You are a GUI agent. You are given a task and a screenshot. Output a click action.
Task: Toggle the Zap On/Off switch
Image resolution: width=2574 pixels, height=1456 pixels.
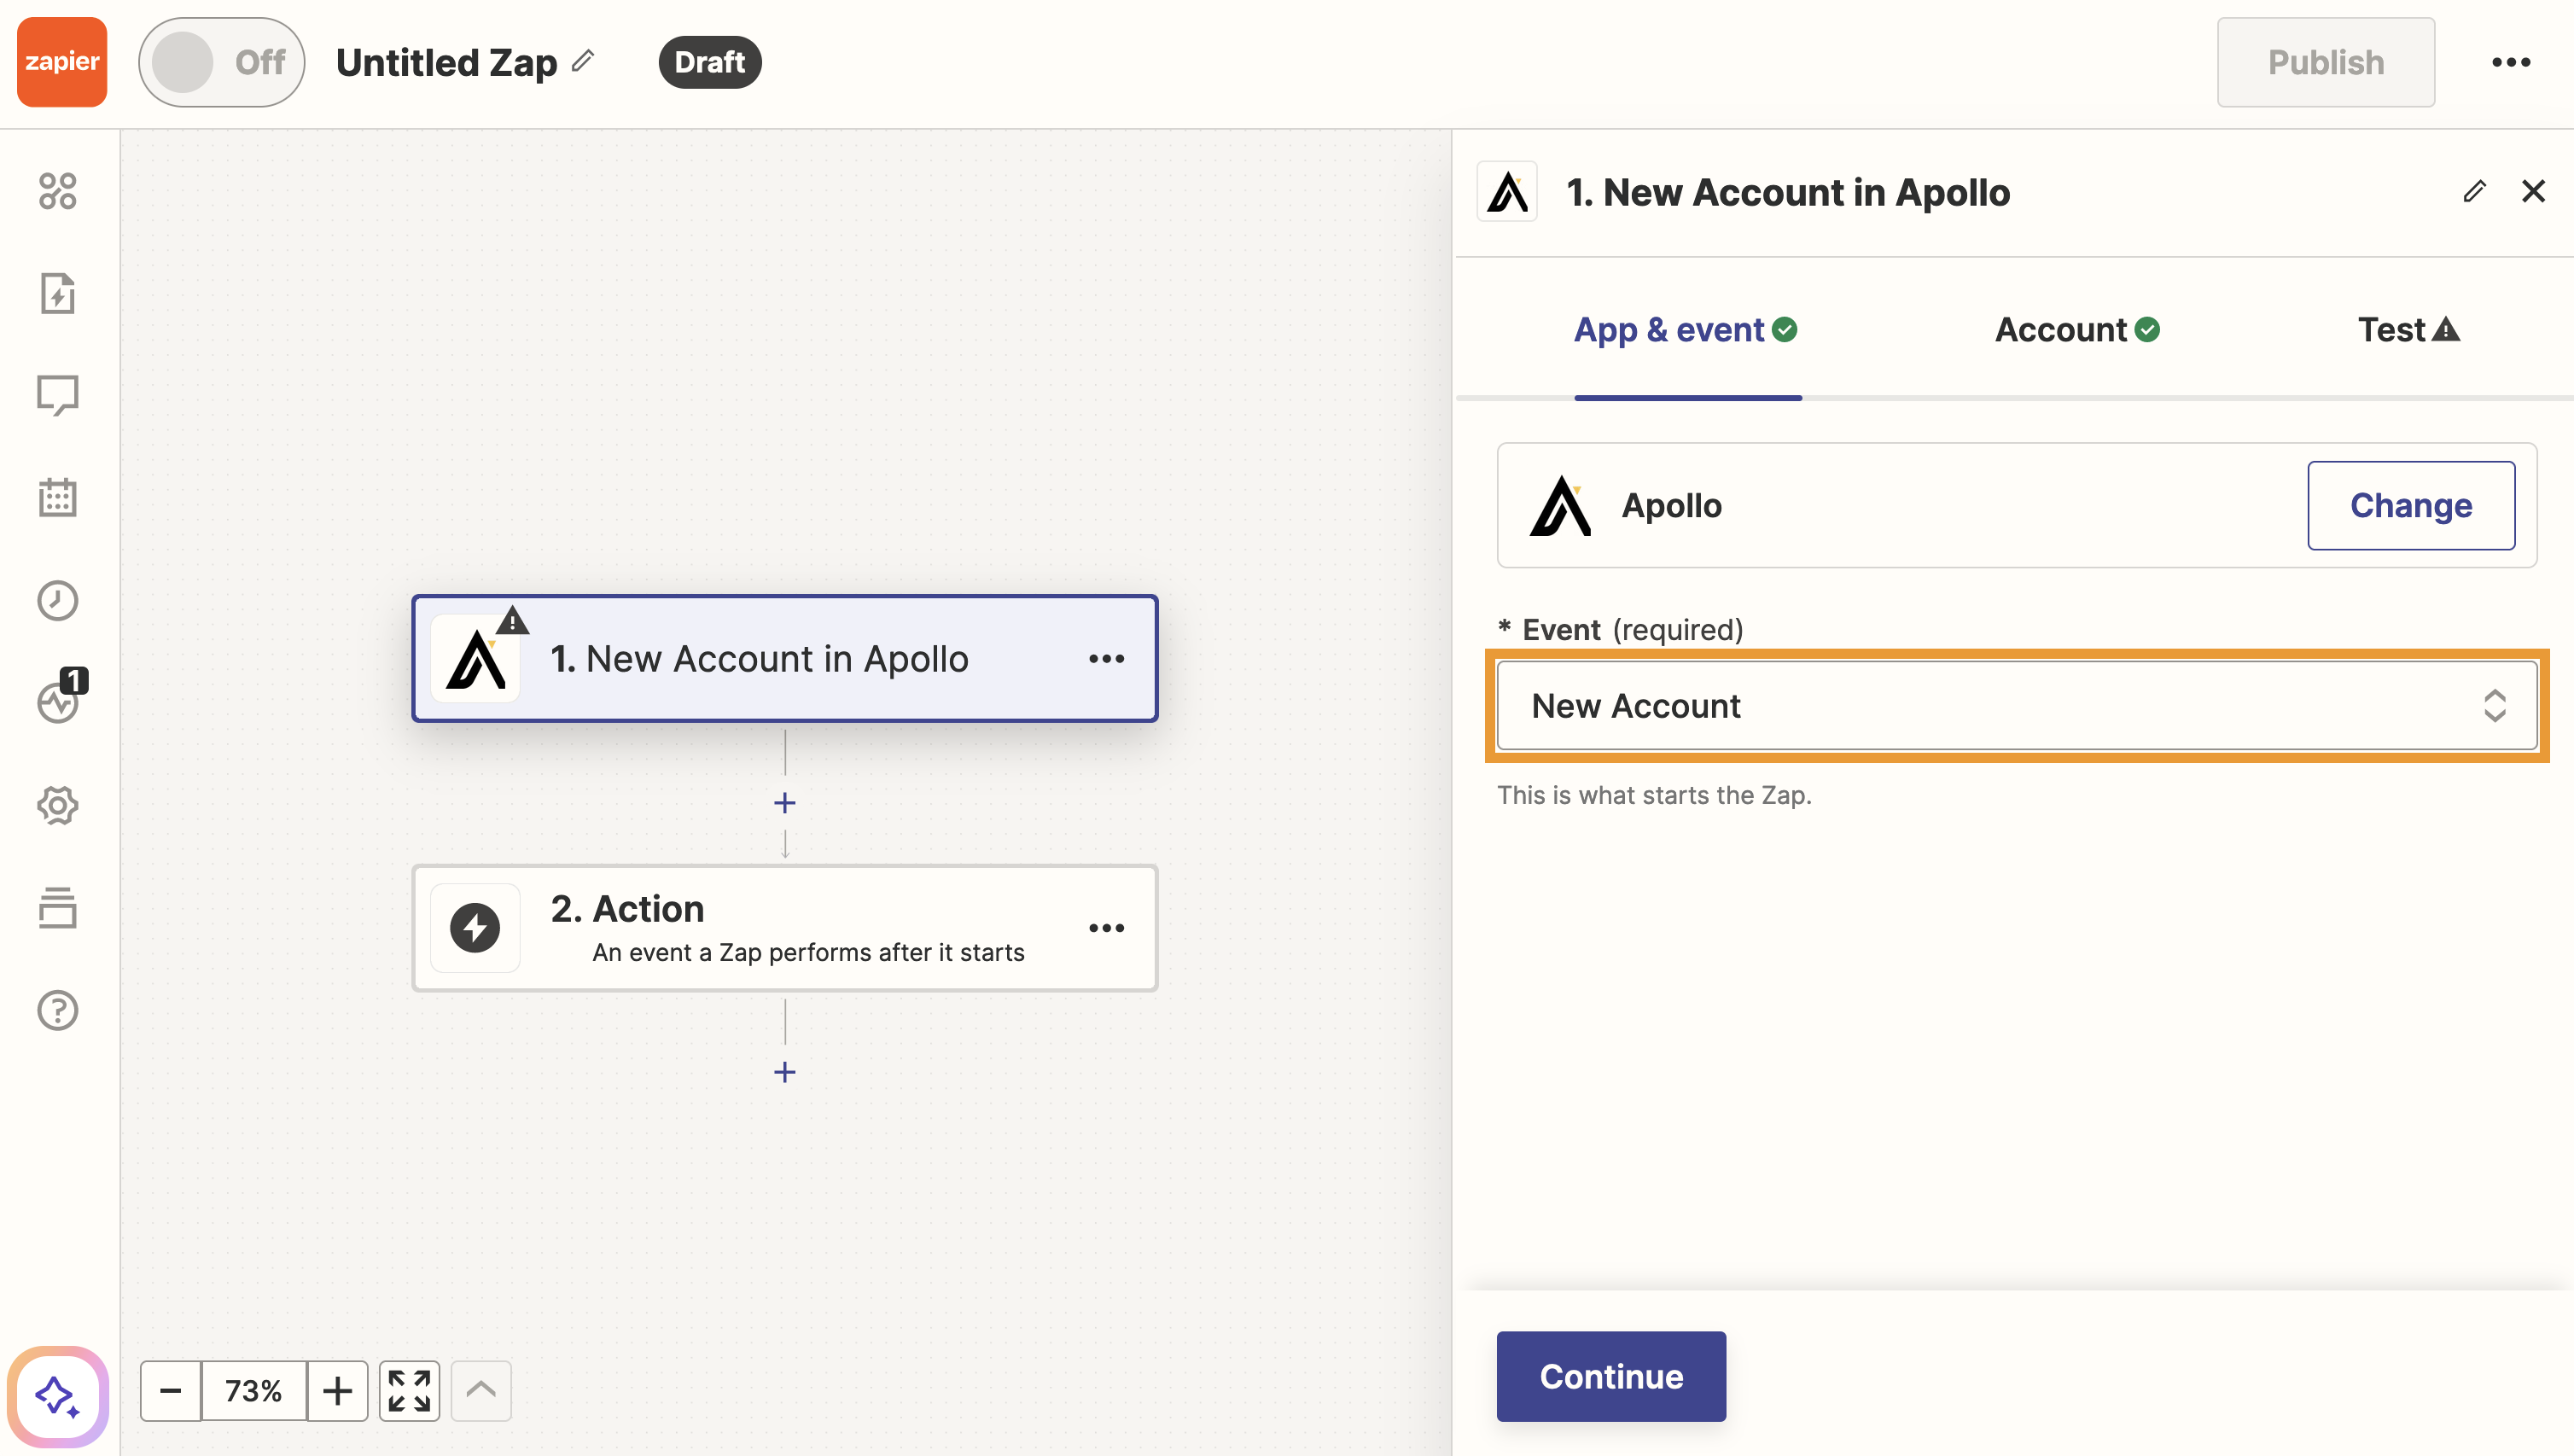pyautogui.click(x=221, y=62)
